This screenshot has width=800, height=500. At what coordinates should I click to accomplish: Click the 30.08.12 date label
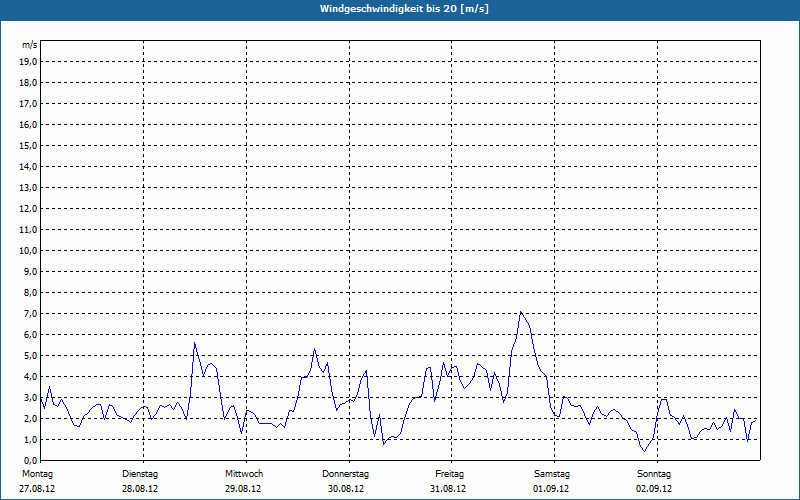coord(346,489)
